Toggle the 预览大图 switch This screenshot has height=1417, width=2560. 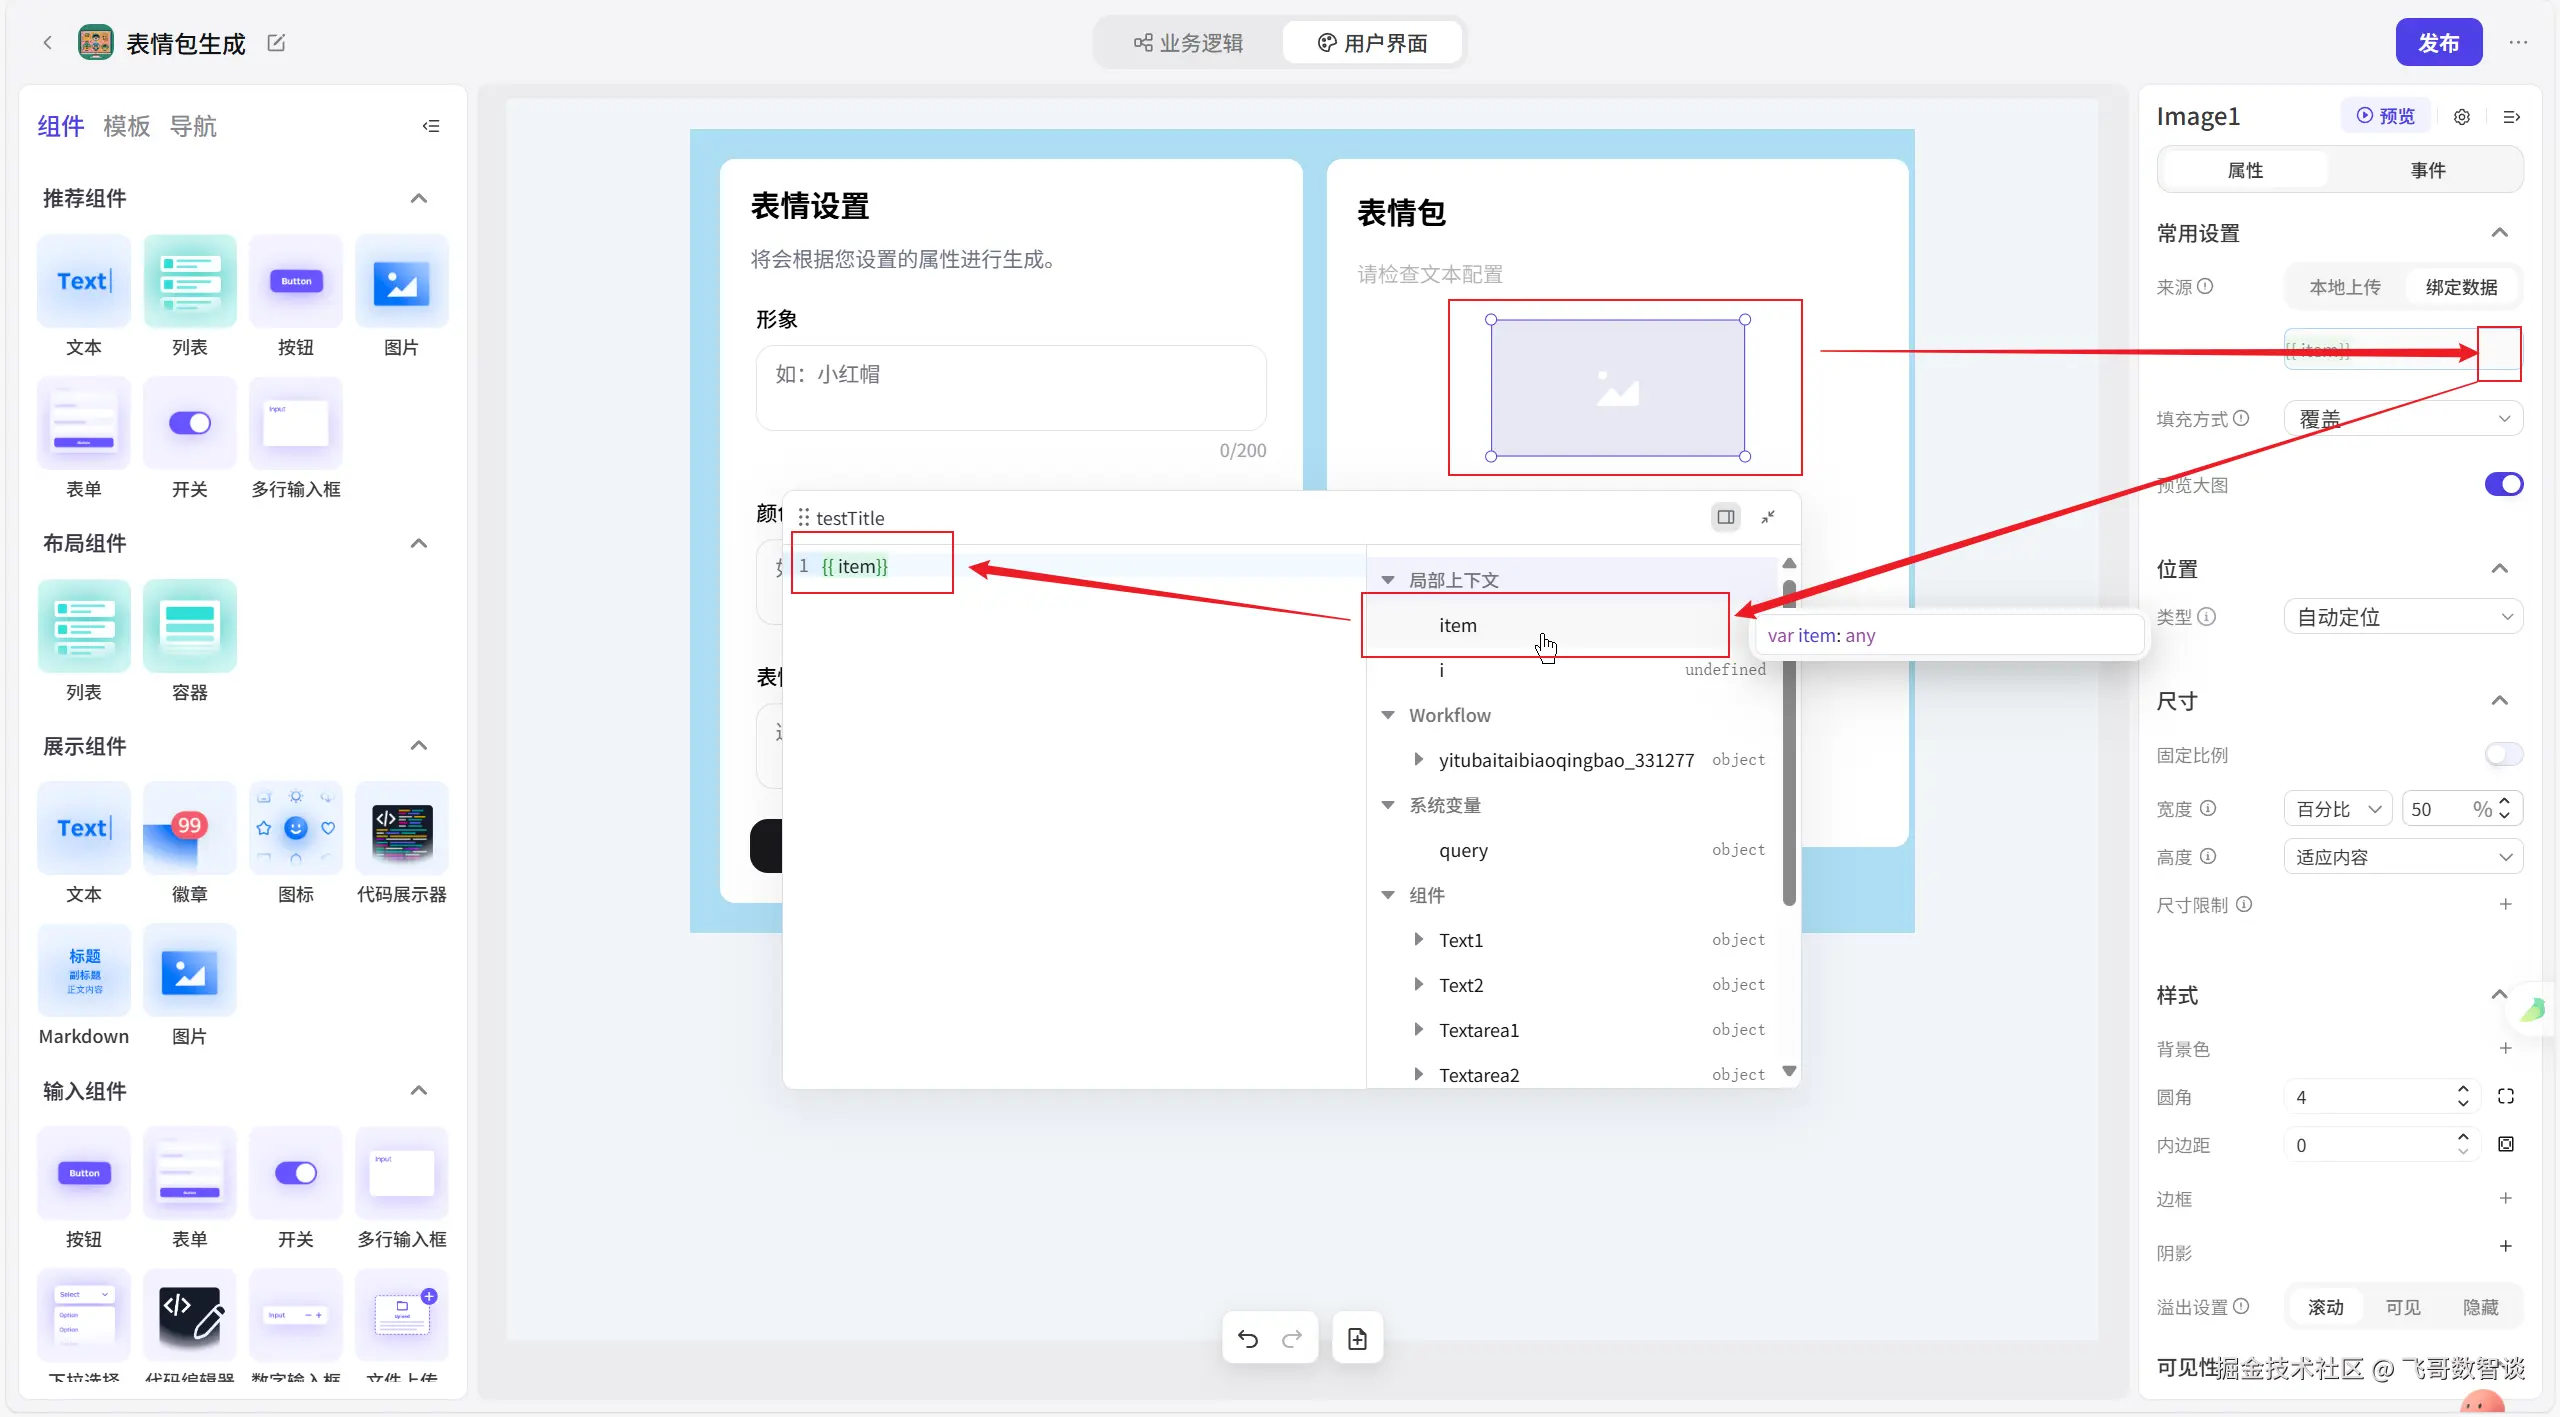pos(2503,484)
